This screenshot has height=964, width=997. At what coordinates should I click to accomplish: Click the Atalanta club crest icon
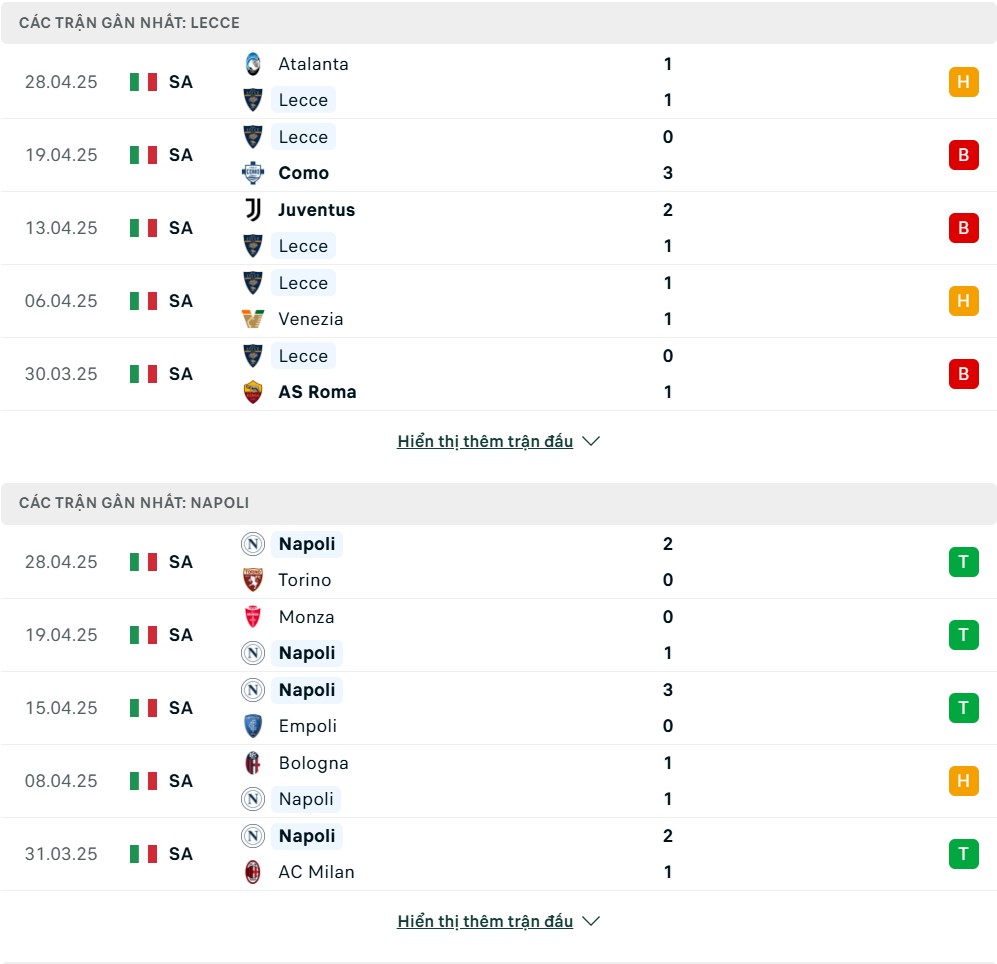[253, 64]
